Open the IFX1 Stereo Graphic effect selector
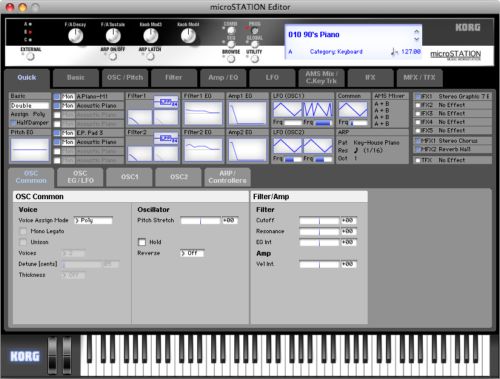 tap(464, 96)
